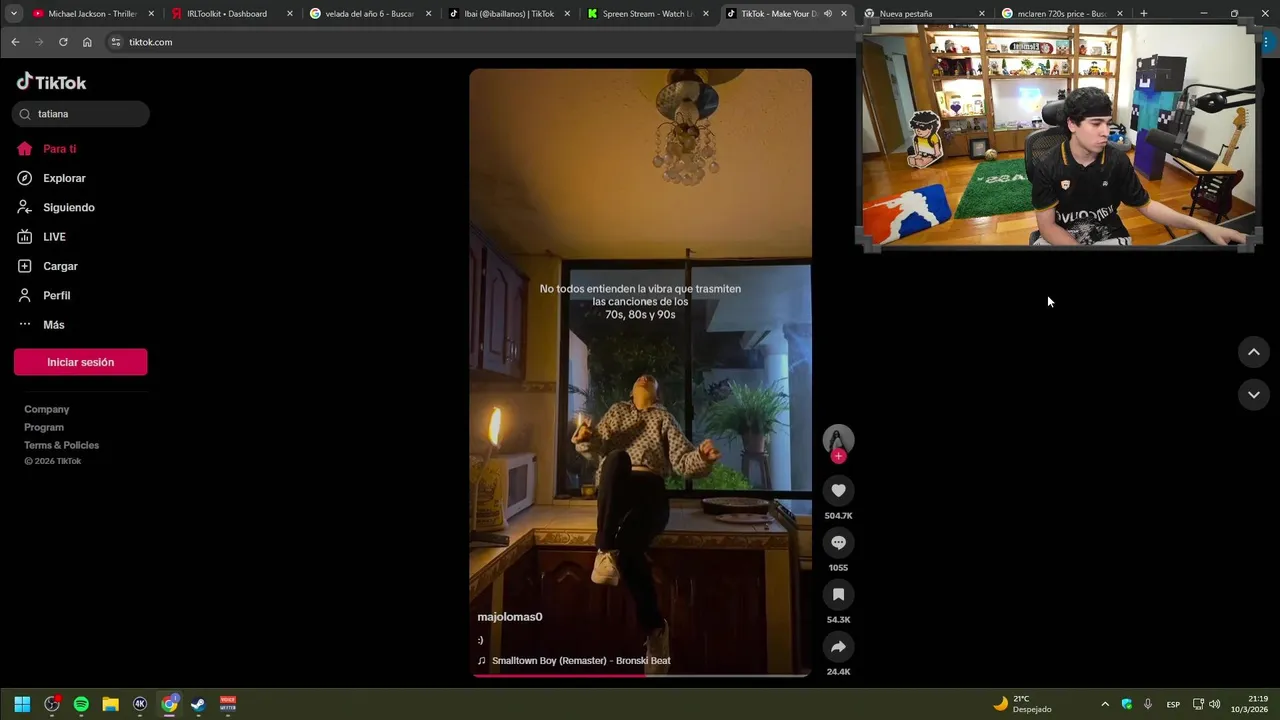Close the Spreen Stream tab
1280x720 pixels.
pyautogui.click(x=705, y=14)
